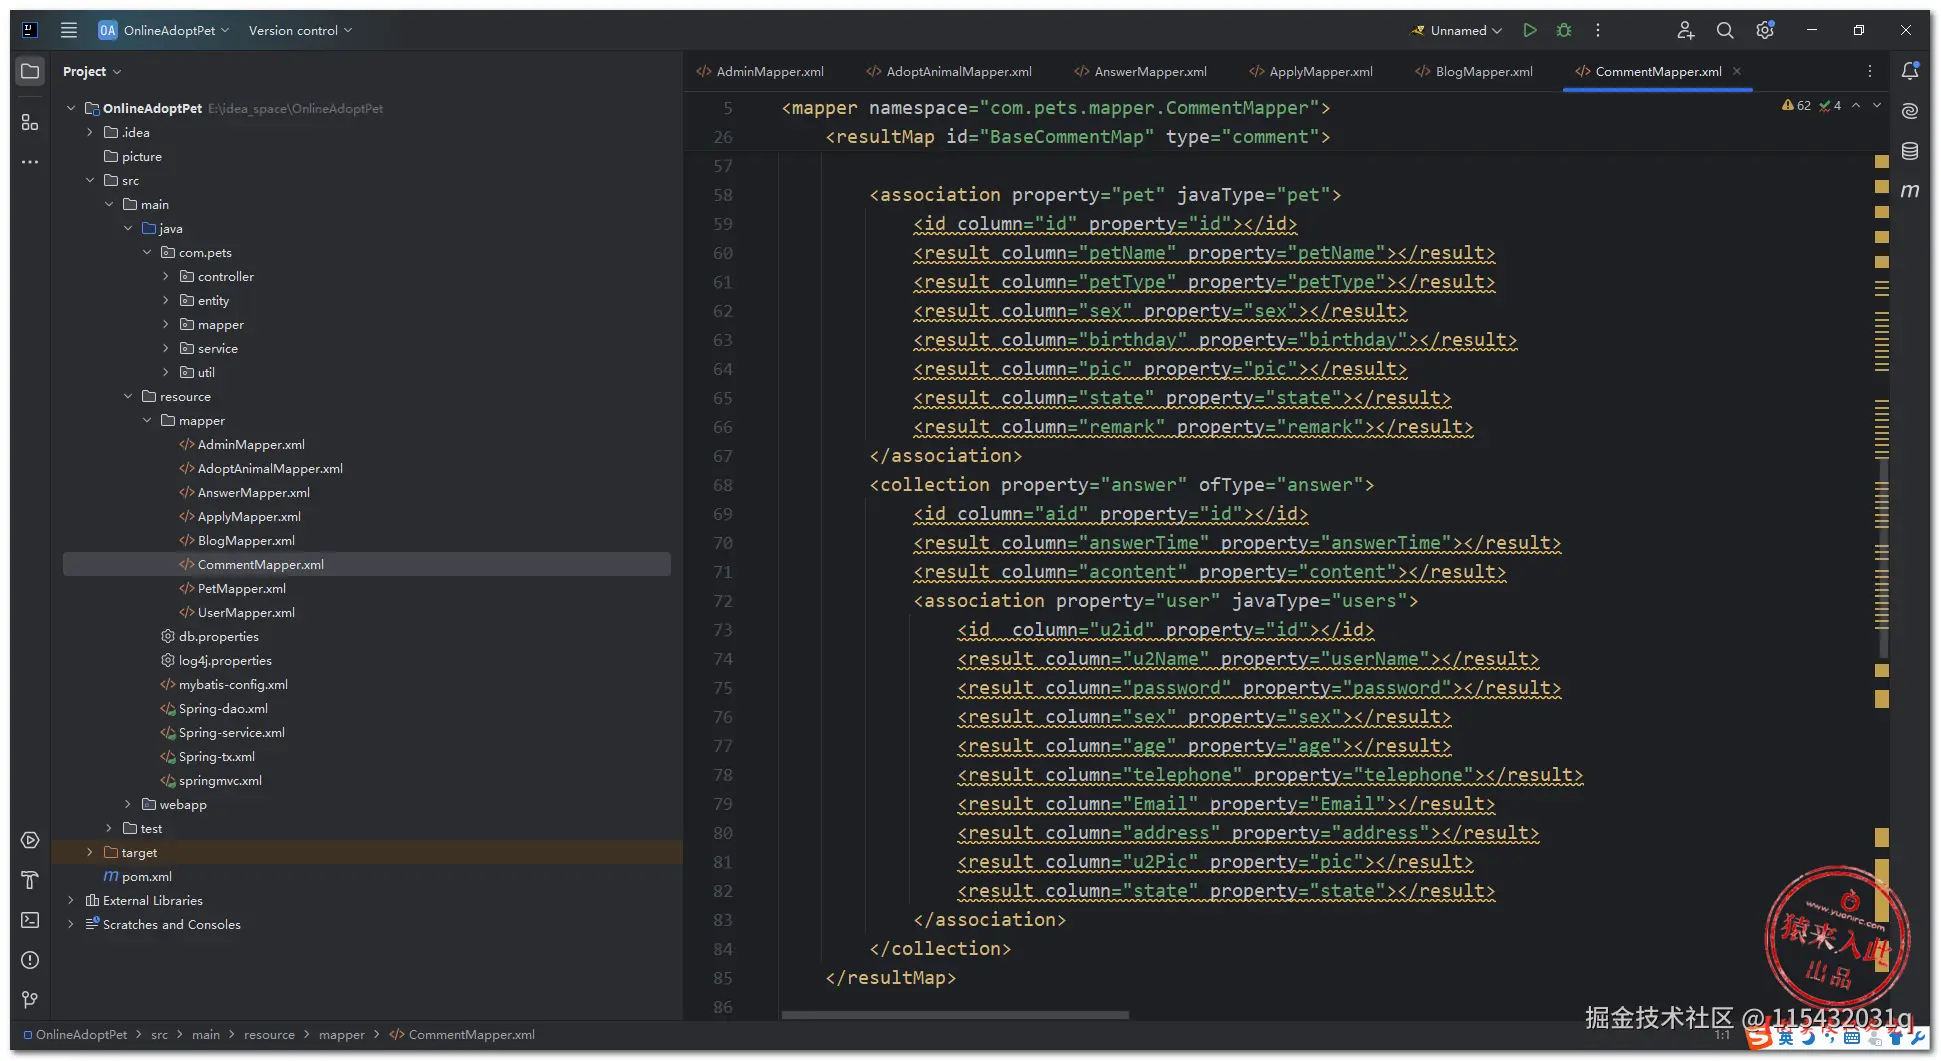Image resolution: width=1941 pixels, height=1061 pixels.
Task: Select PetMapper.xml in project tree
Action: tap(241, 588)
